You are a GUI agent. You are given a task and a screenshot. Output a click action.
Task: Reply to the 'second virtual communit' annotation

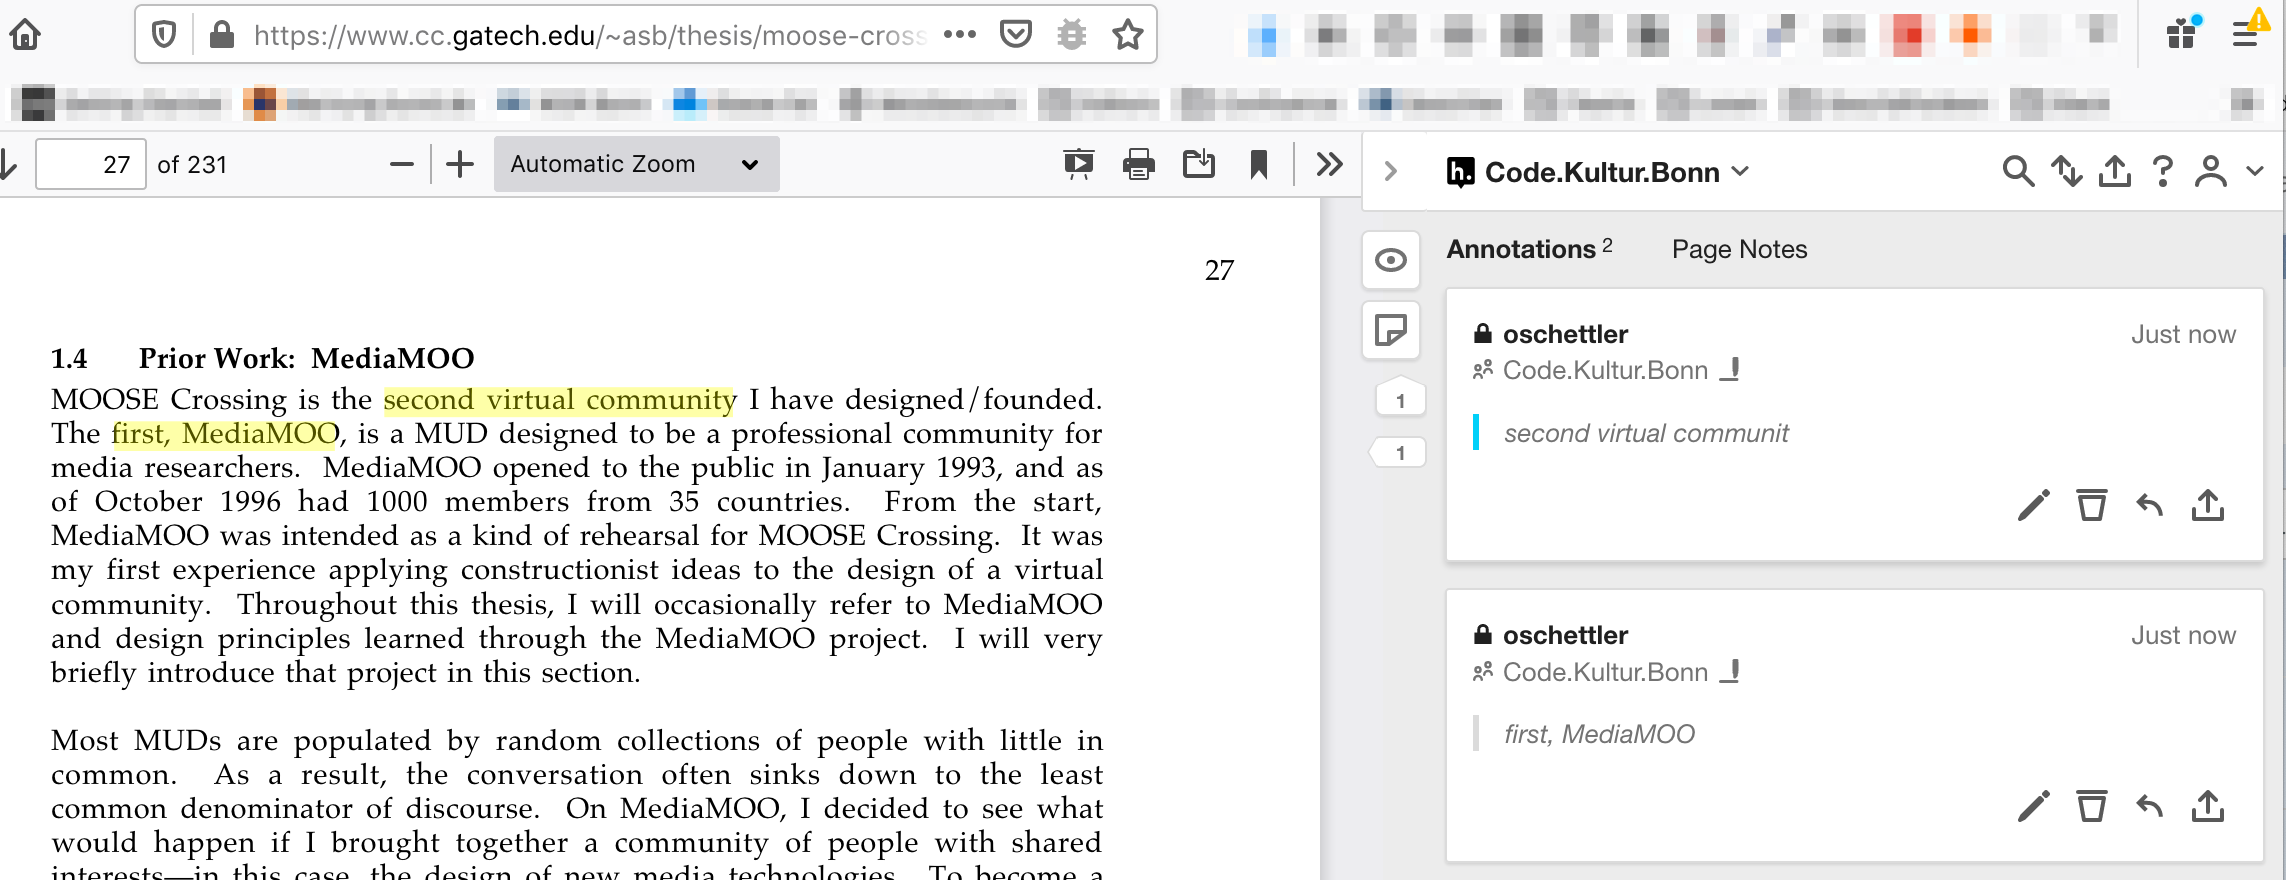[x=2149, y=506]
